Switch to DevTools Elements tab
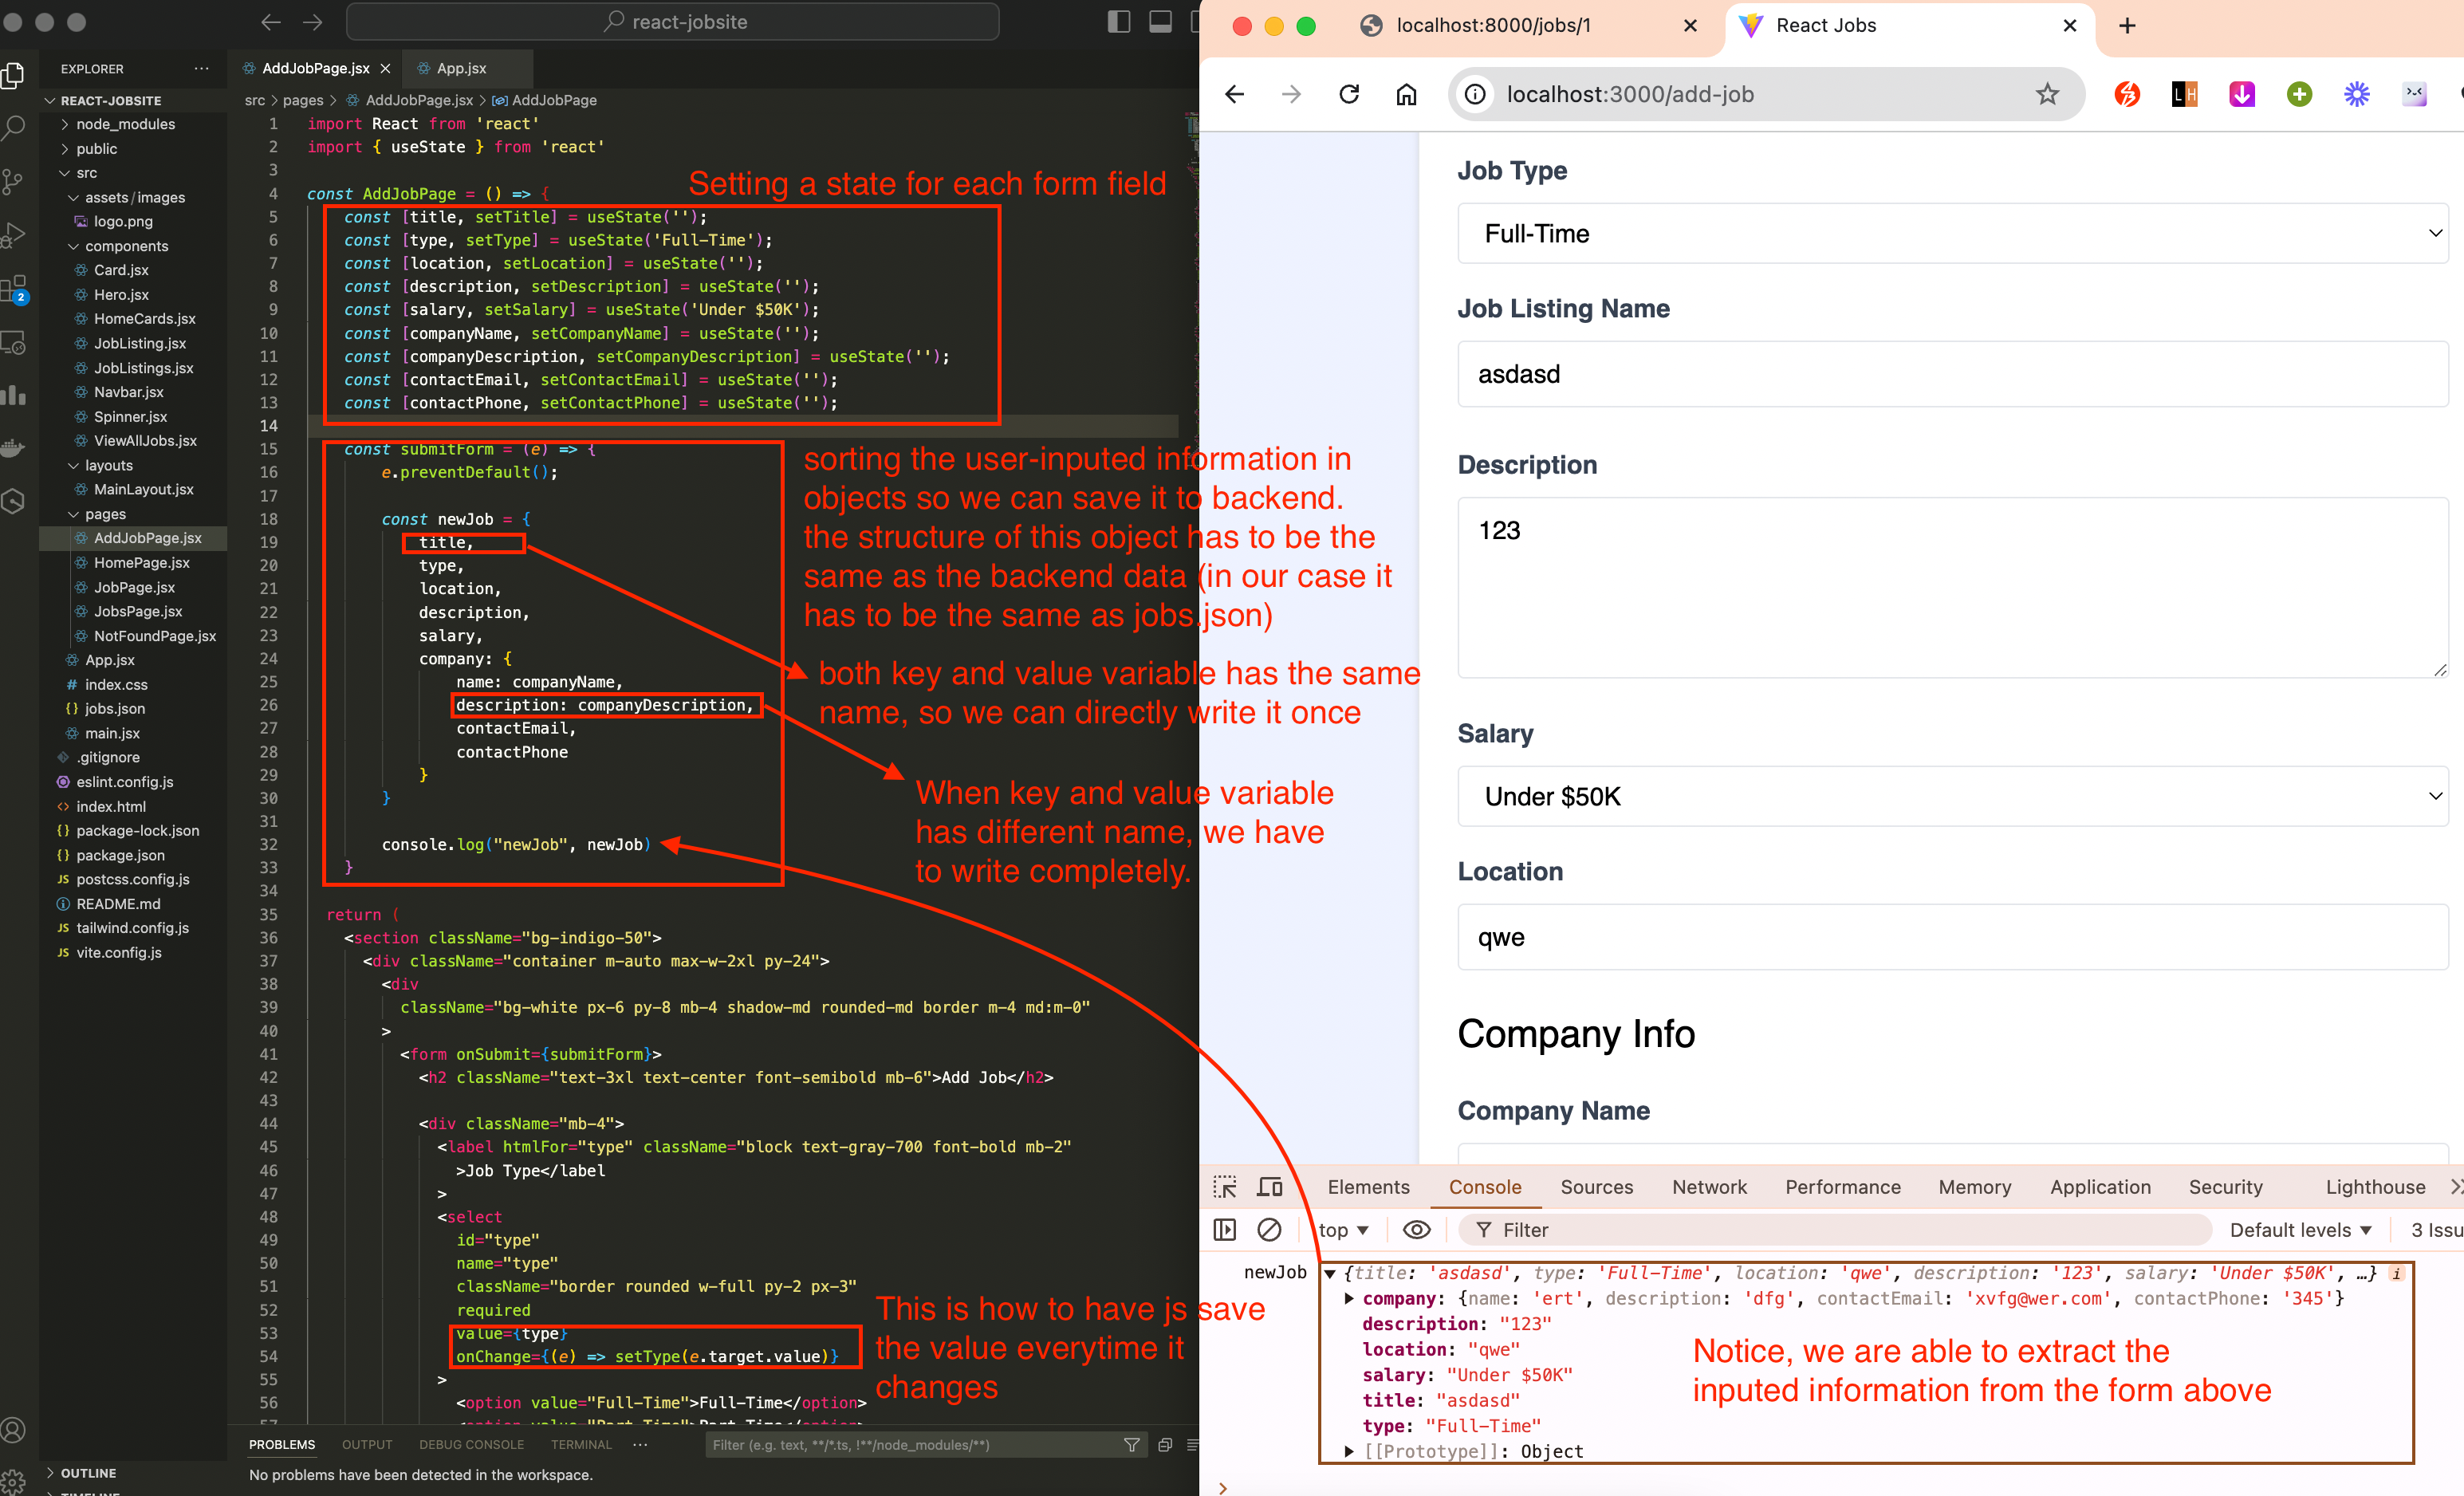 (1368, 1187)
